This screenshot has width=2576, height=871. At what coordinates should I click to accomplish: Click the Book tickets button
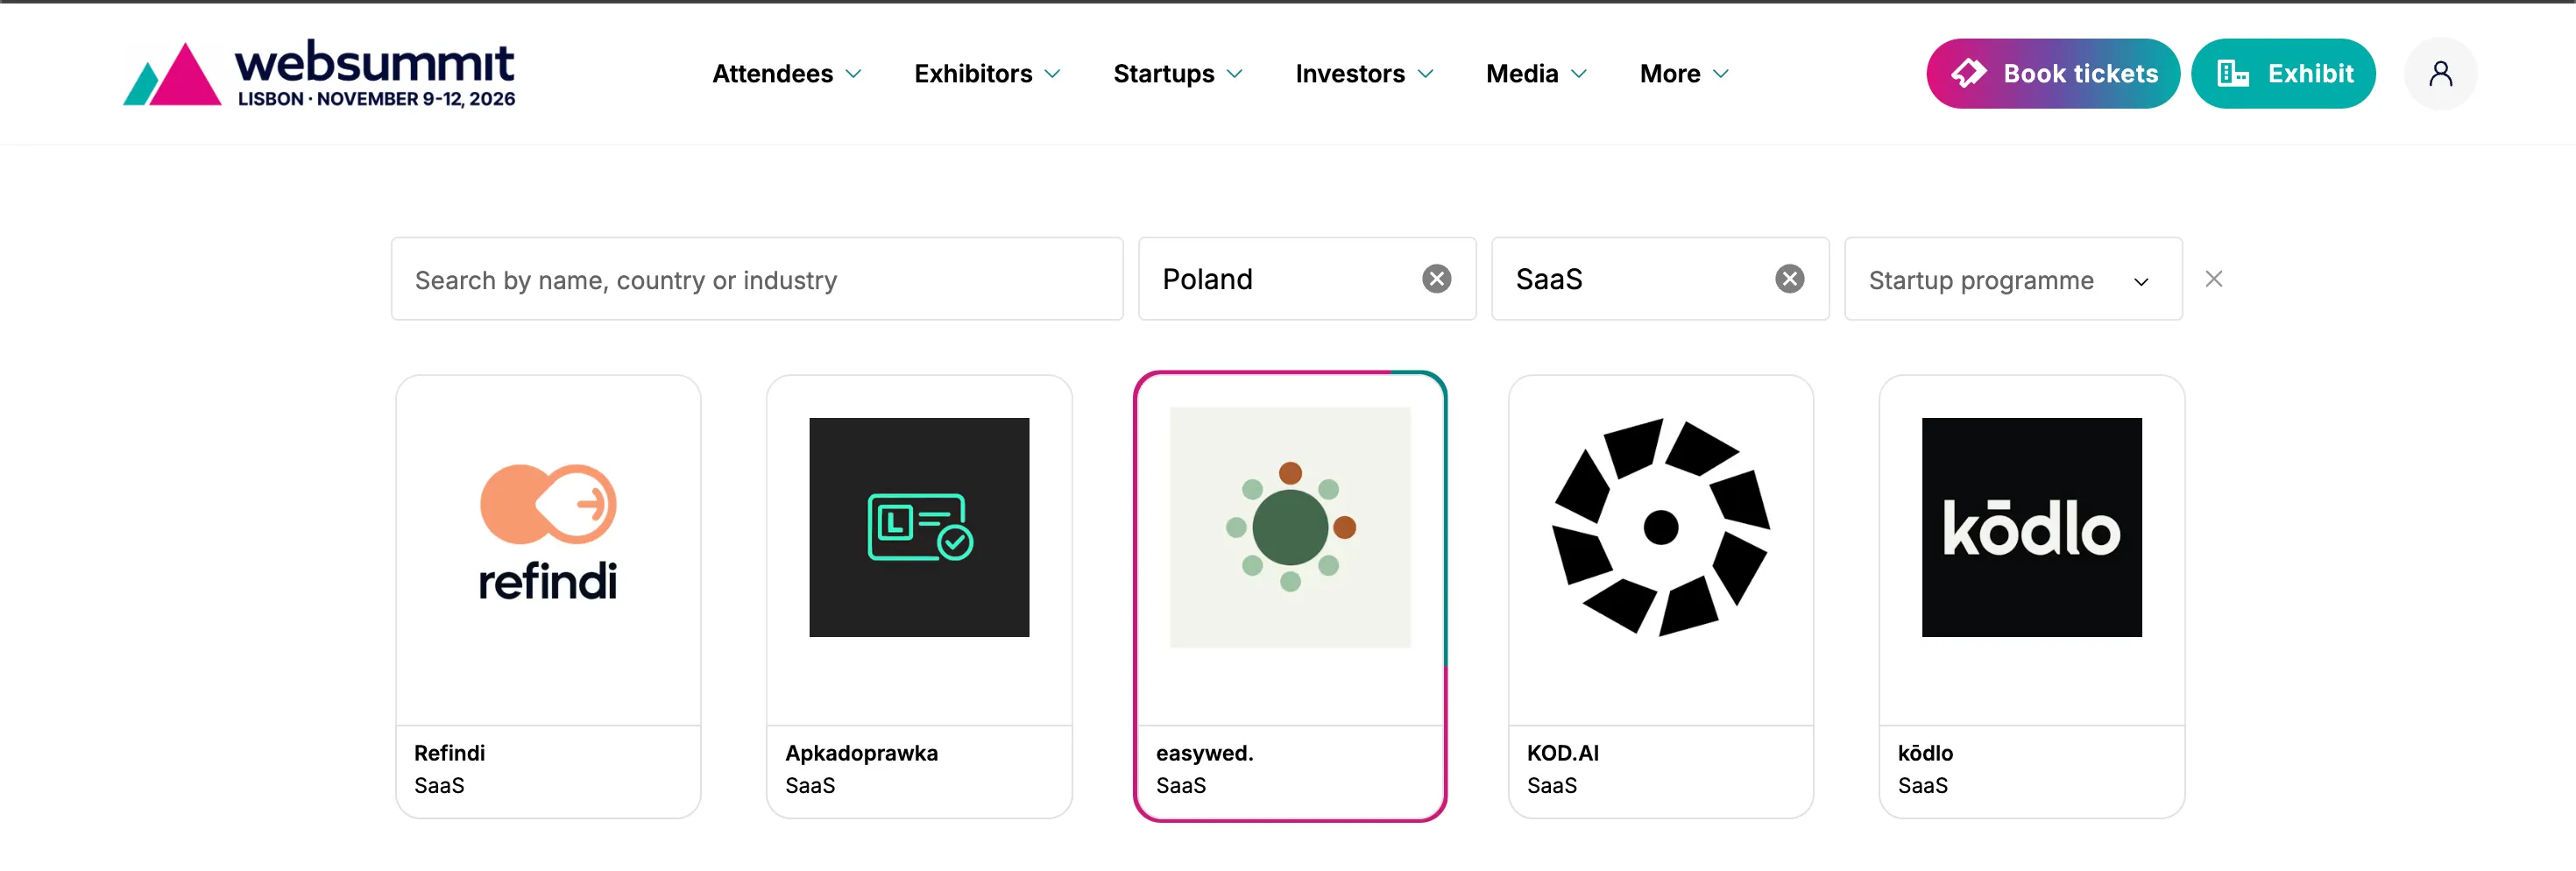point(2052,74)
